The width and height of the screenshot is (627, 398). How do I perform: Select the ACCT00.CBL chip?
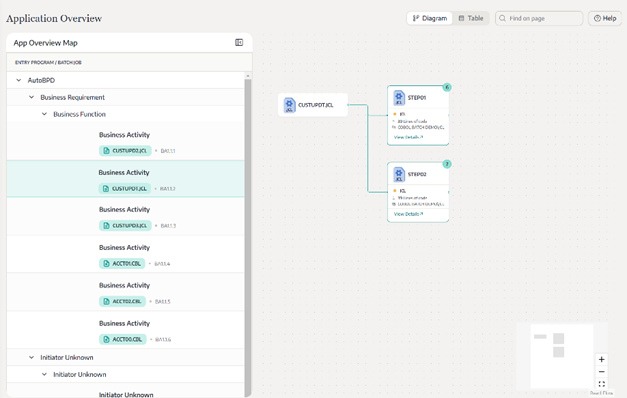coord(123,339)
